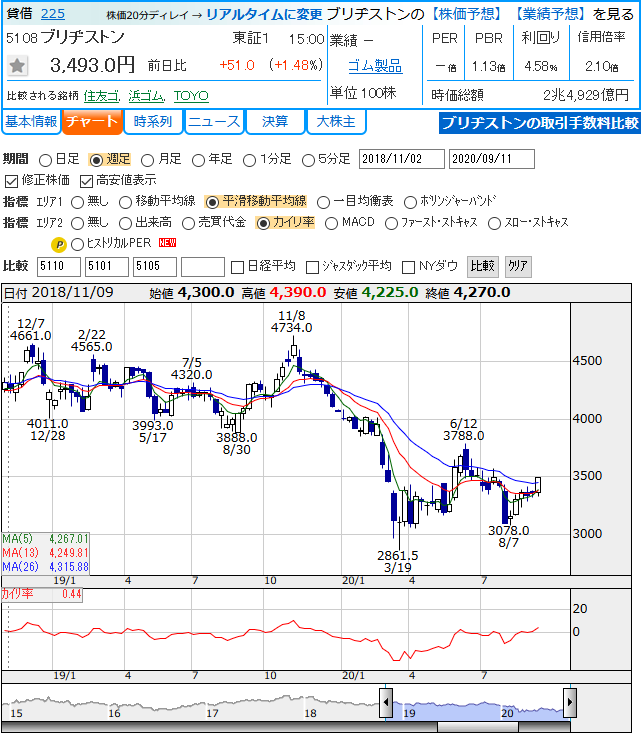This screenshot has width=643, height=734.
Task: Select エリア1 無し indicator radio
Action: tap(78, 202)
